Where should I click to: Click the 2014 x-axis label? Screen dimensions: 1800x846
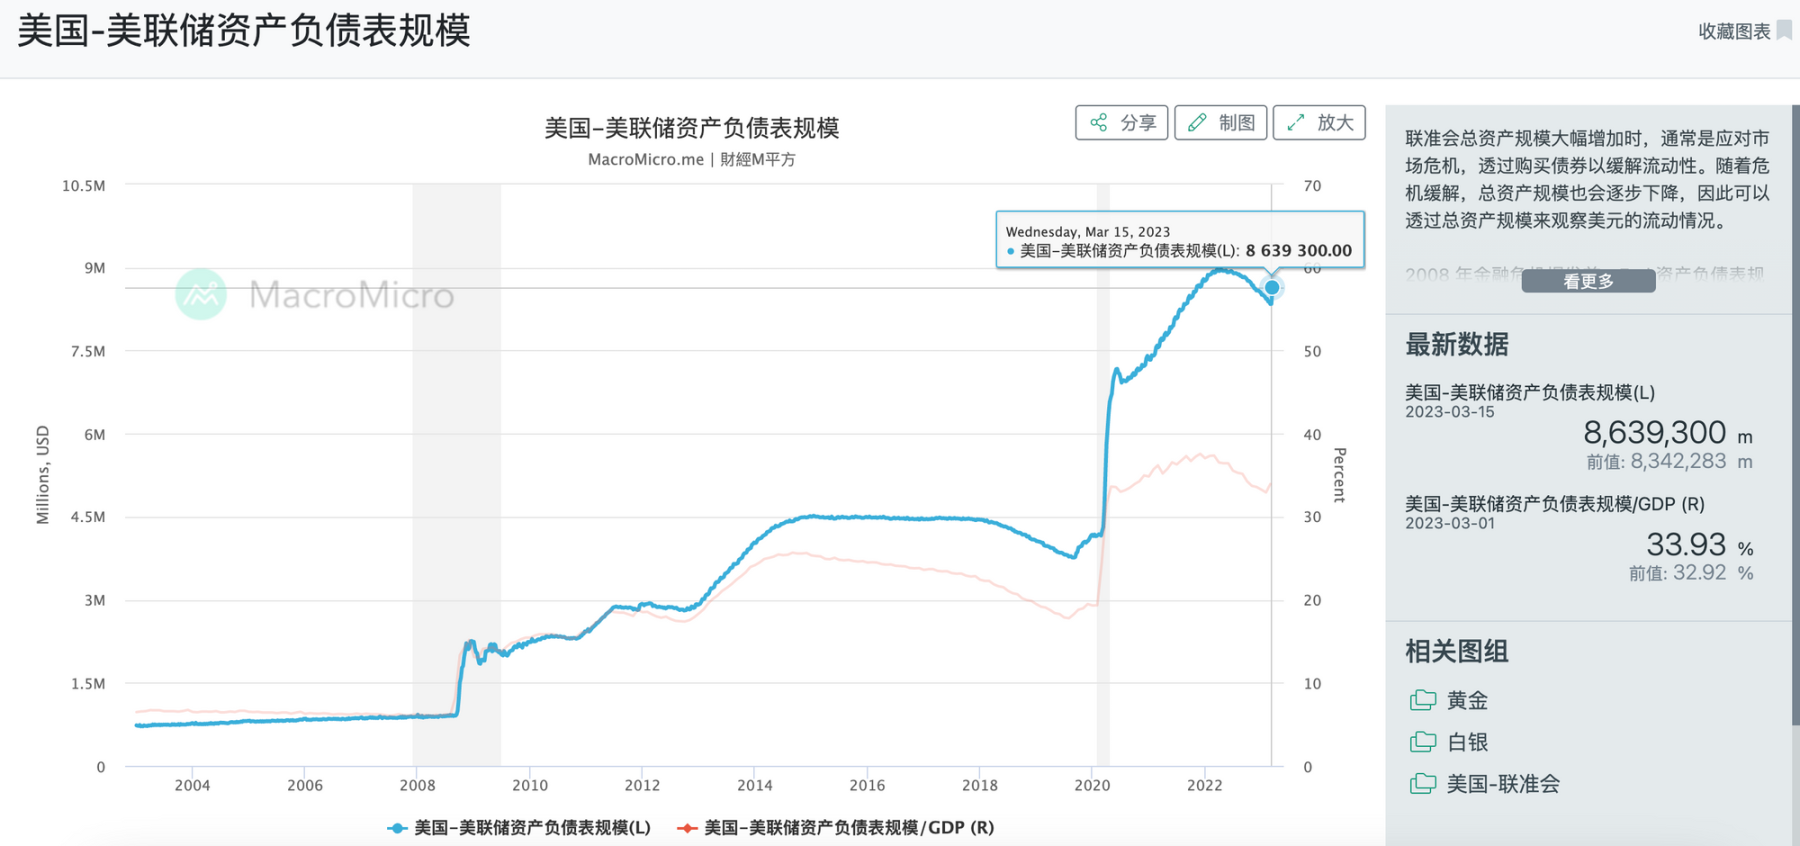[755, 786]
